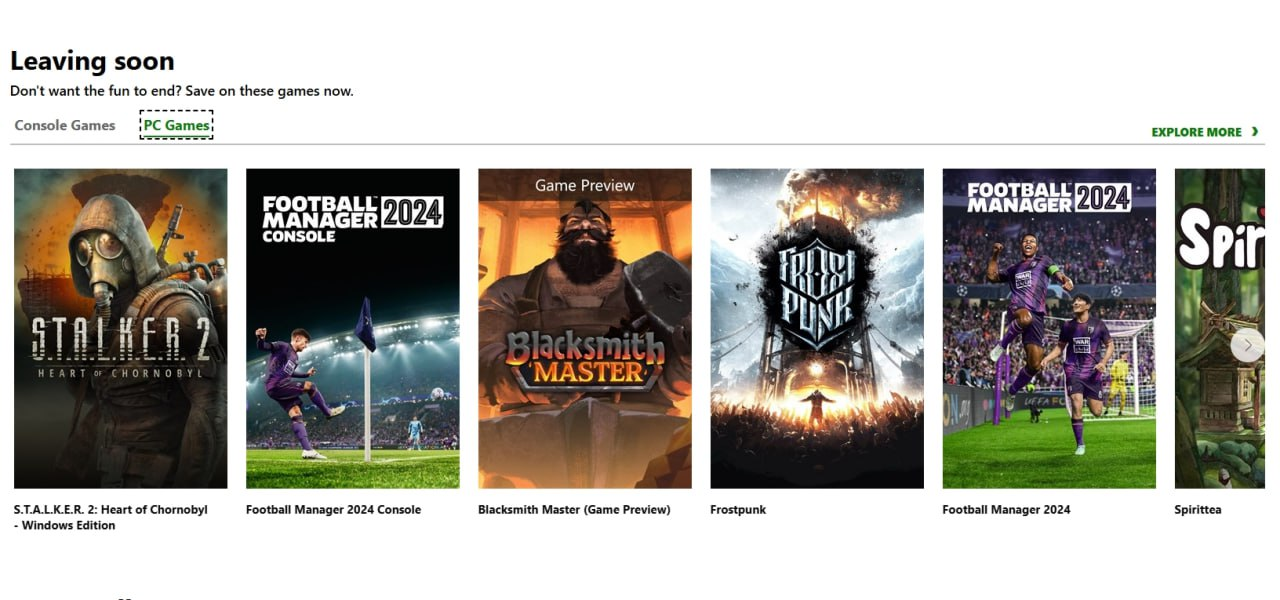This screenshot has height=600, width=1280.
Task: Open the Blacksmith Master cover art
Action: coord(585,328)
